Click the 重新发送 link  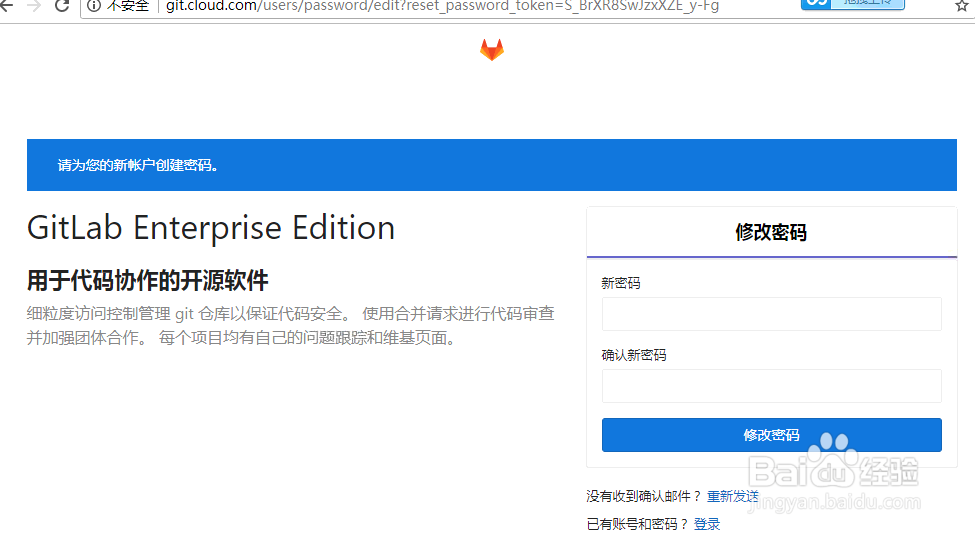pos(732,496)
